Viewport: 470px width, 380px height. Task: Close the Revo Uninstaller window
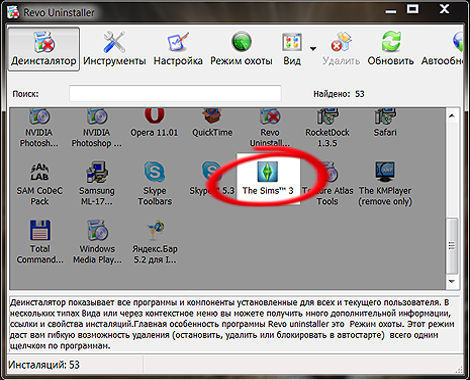[x=444, y=9]
